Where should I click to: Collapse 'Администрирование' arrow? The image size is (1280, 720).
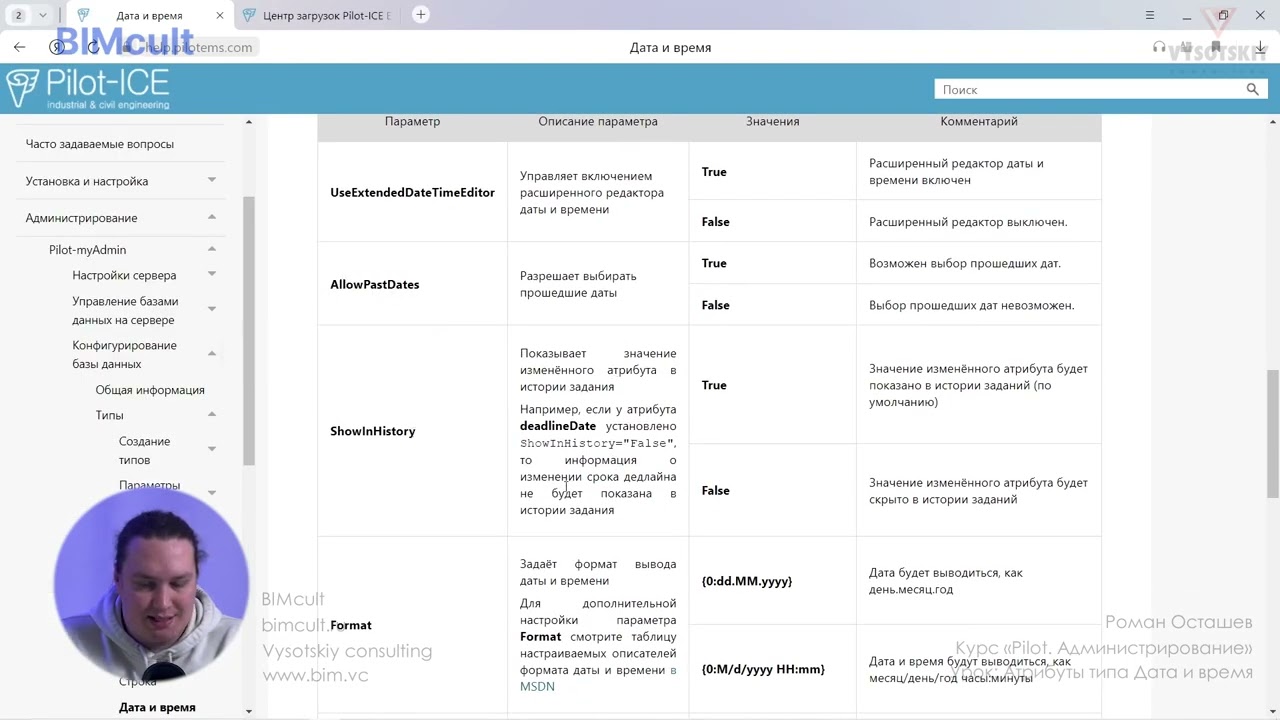(x=212, y=217)
